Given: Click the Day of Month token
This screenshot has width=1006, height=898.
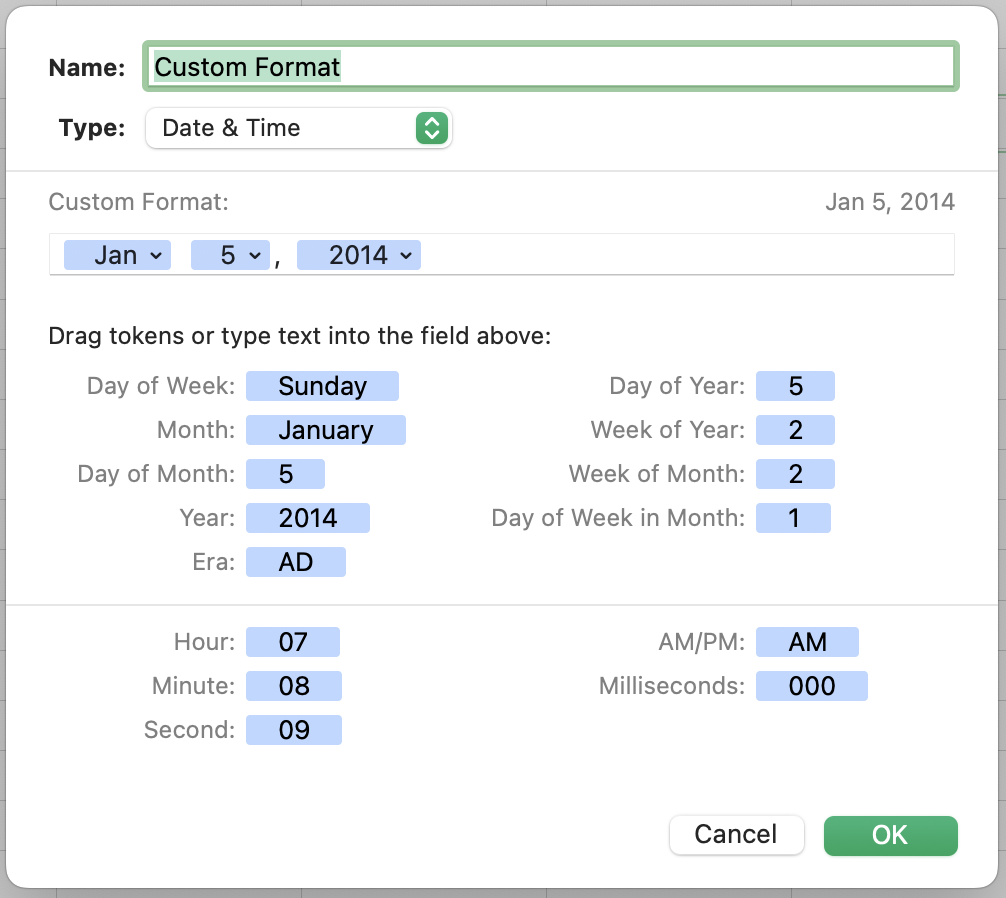Looking at the screenshot, I should 285,474.
